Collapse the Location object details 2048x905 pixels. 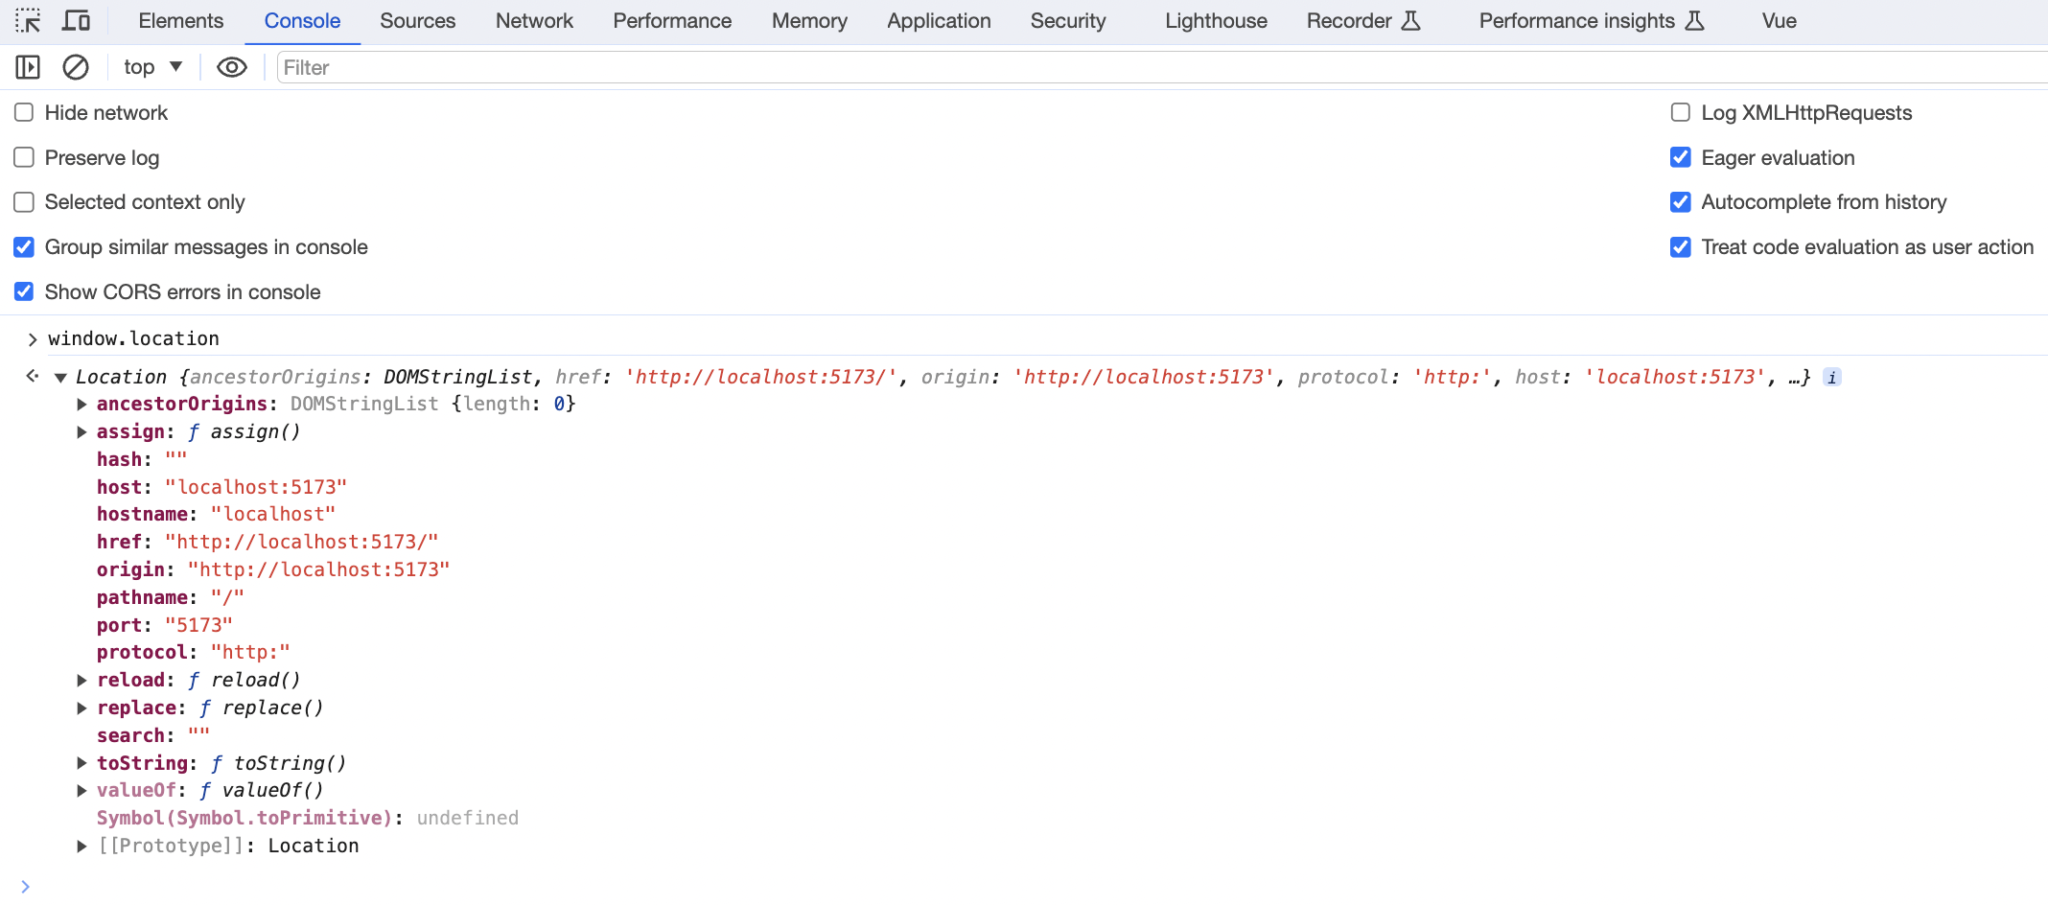pos(61,377)
